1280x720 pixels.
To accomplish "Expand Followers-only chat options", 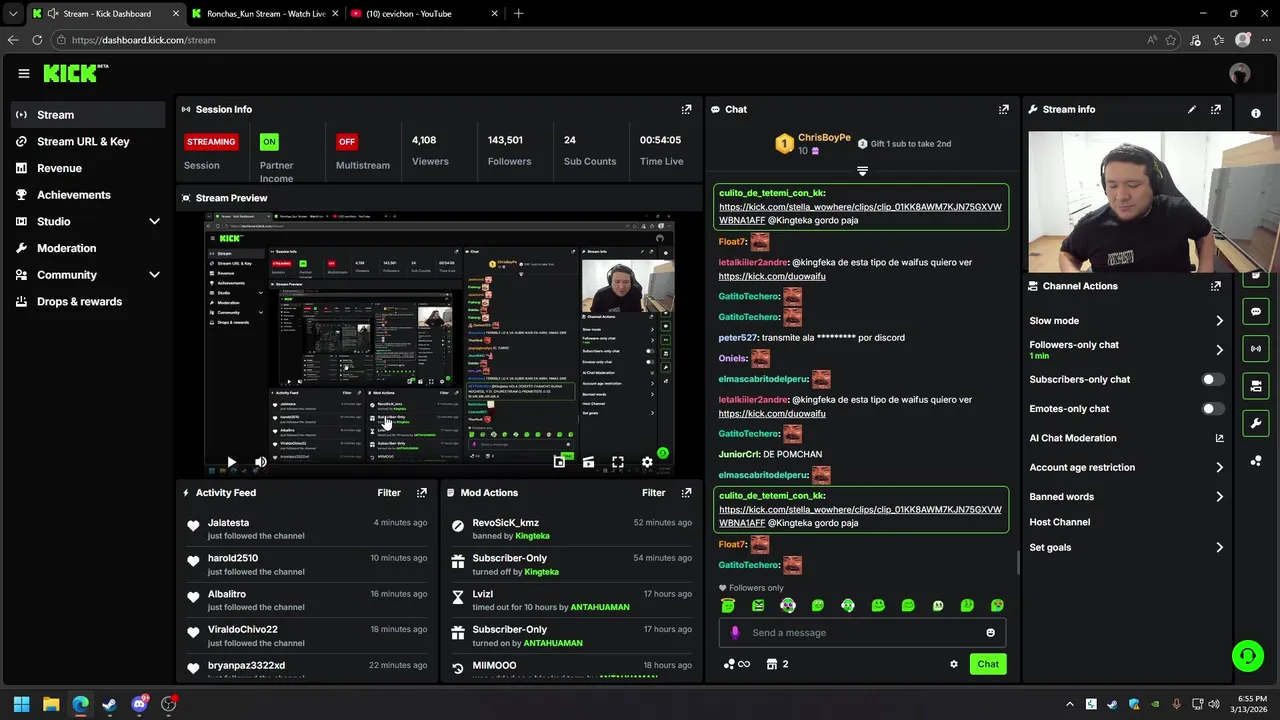I will [1219, 350].
